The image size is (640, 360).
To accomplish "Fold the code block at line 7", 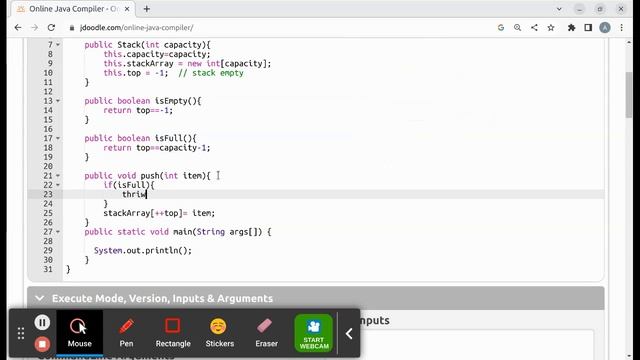I will point(58,44).
